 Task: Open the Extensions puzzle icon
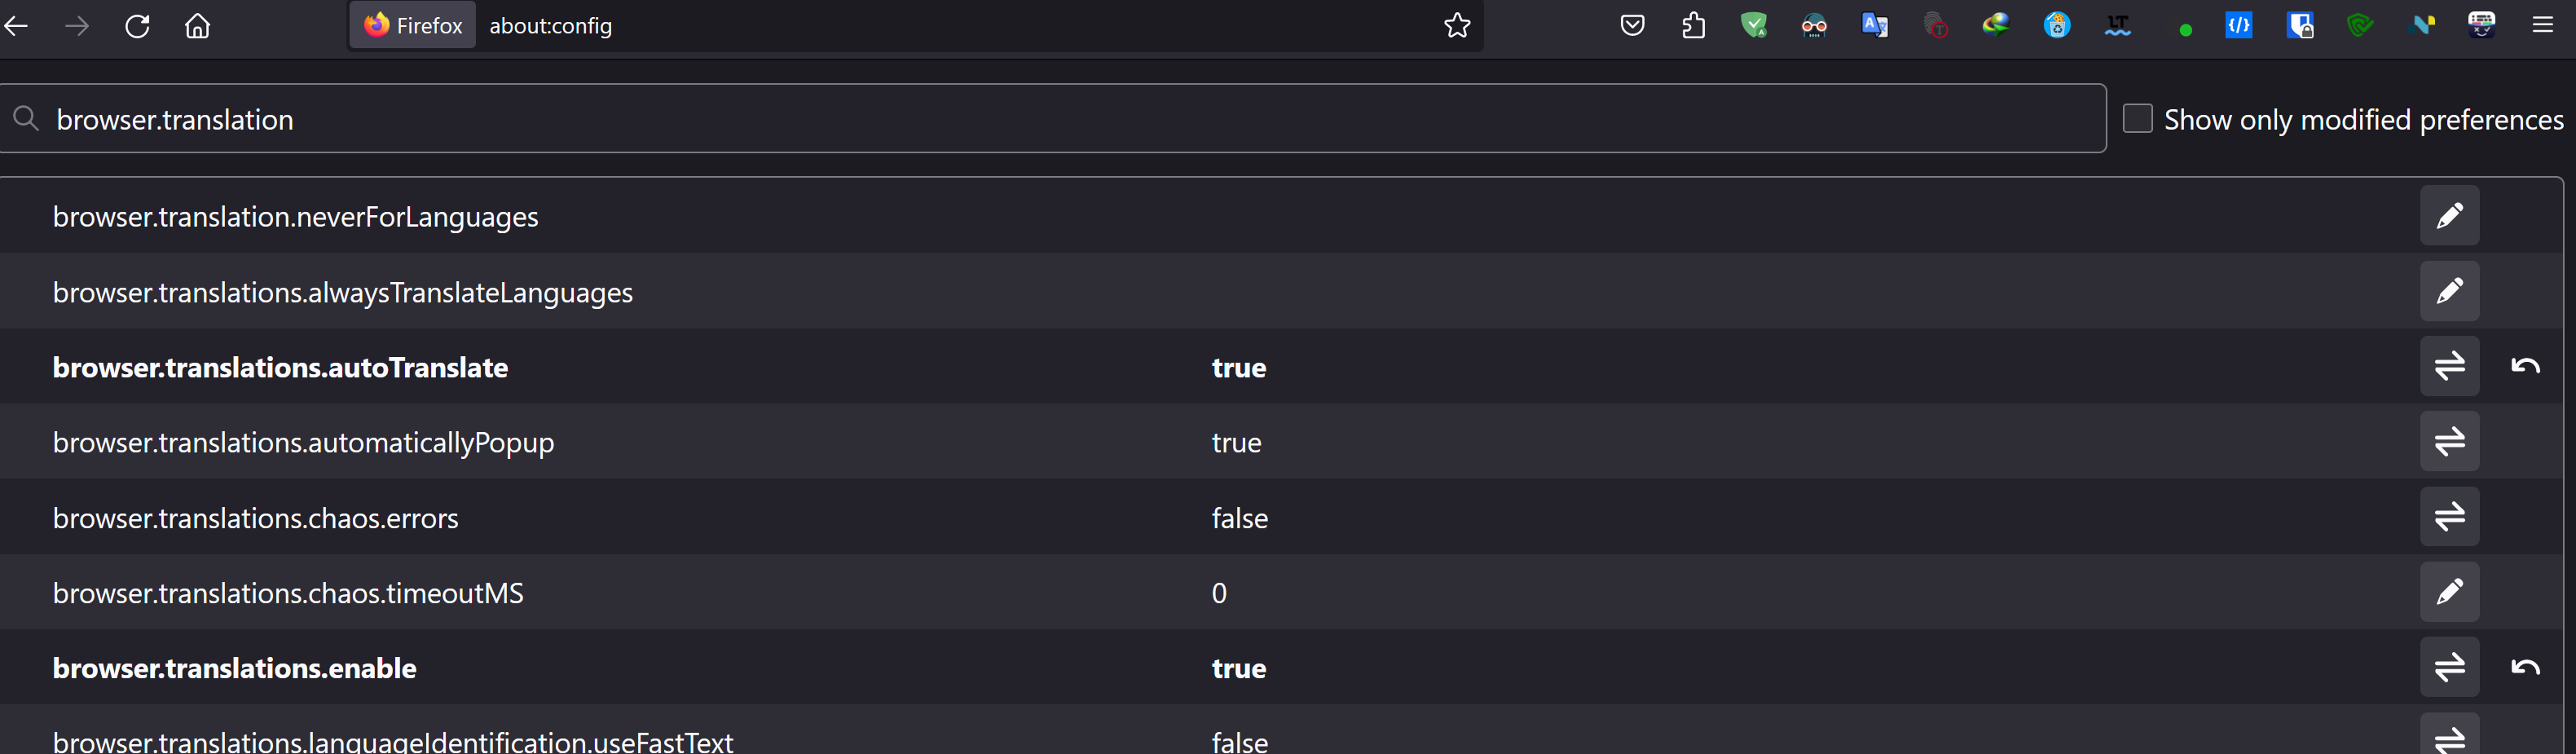pos(1693,26)
